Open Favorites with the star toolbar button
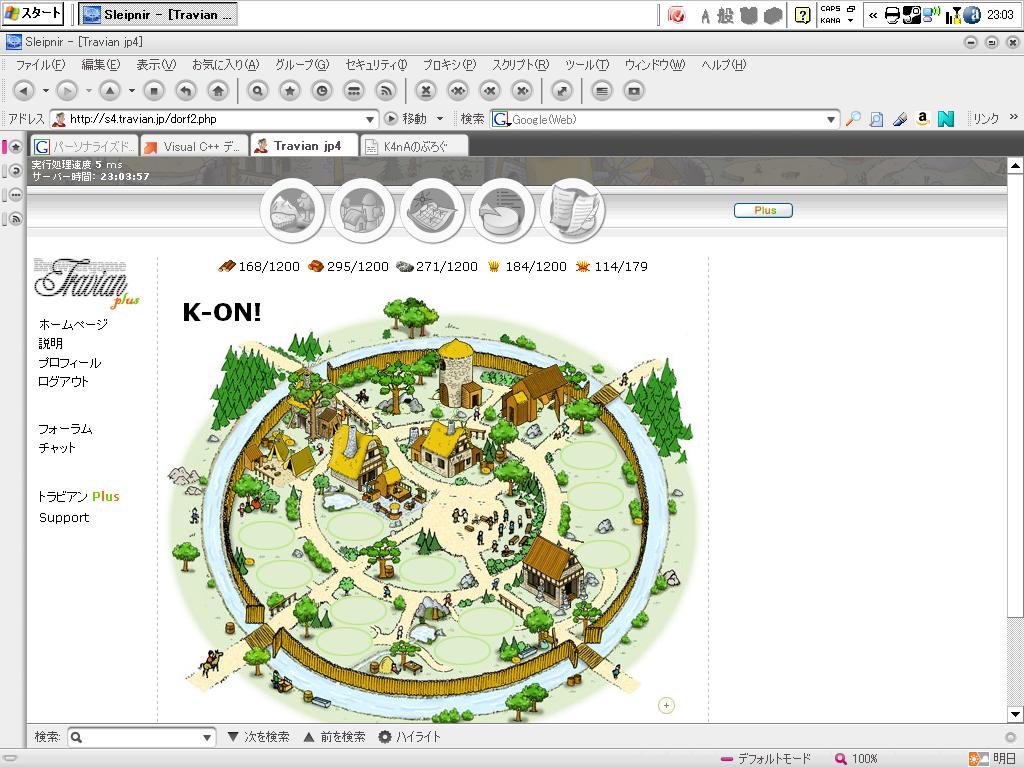The image size is (1024, 768). coord(290,91)
